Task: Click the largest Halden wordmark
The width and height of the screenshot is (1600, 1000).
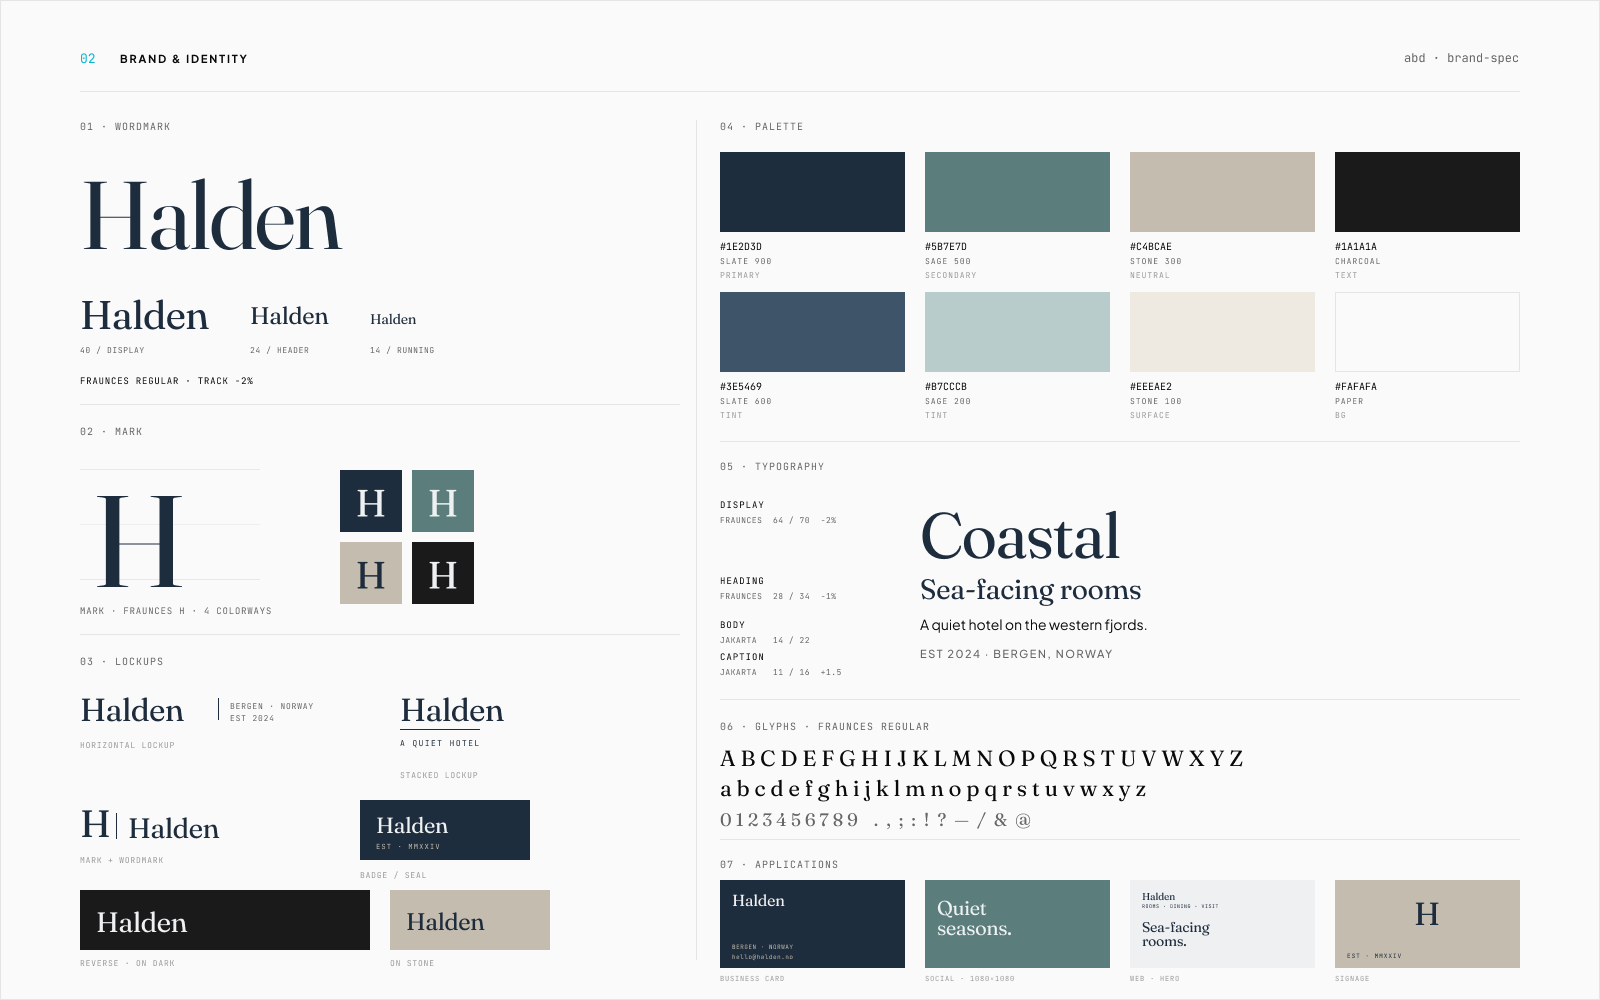Action: (212, 216)
